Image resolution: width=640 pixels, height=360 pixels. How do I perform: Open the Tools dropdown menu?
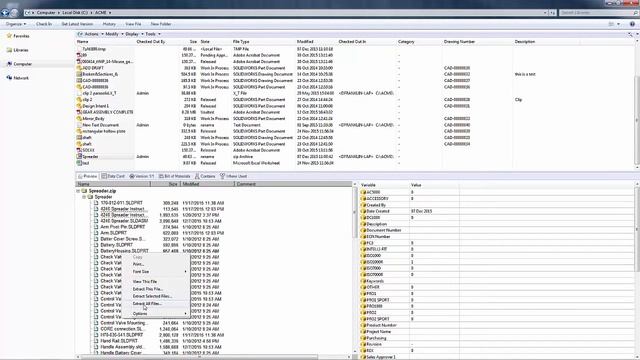[x=153, y=34]
